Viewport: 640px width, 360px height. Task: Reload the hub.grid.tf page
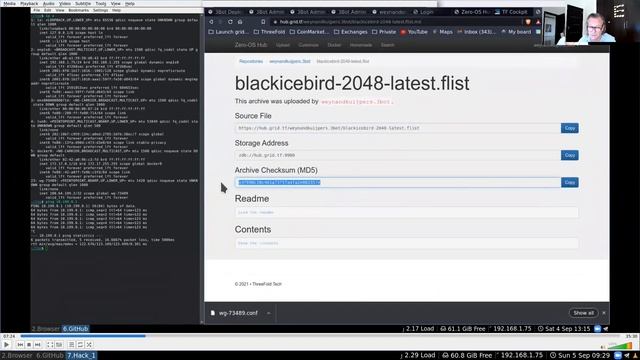[x=230, y=22]
